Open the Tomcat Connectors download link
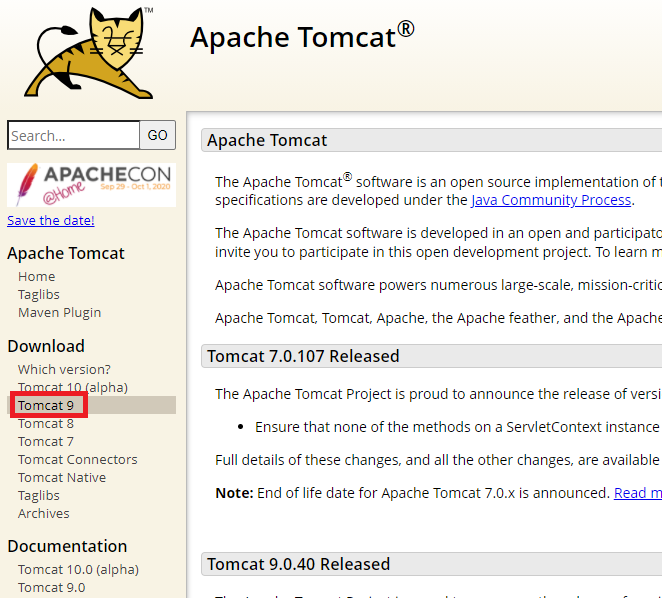Viewport: 662px width, 598px height. (x=78, y=459)
